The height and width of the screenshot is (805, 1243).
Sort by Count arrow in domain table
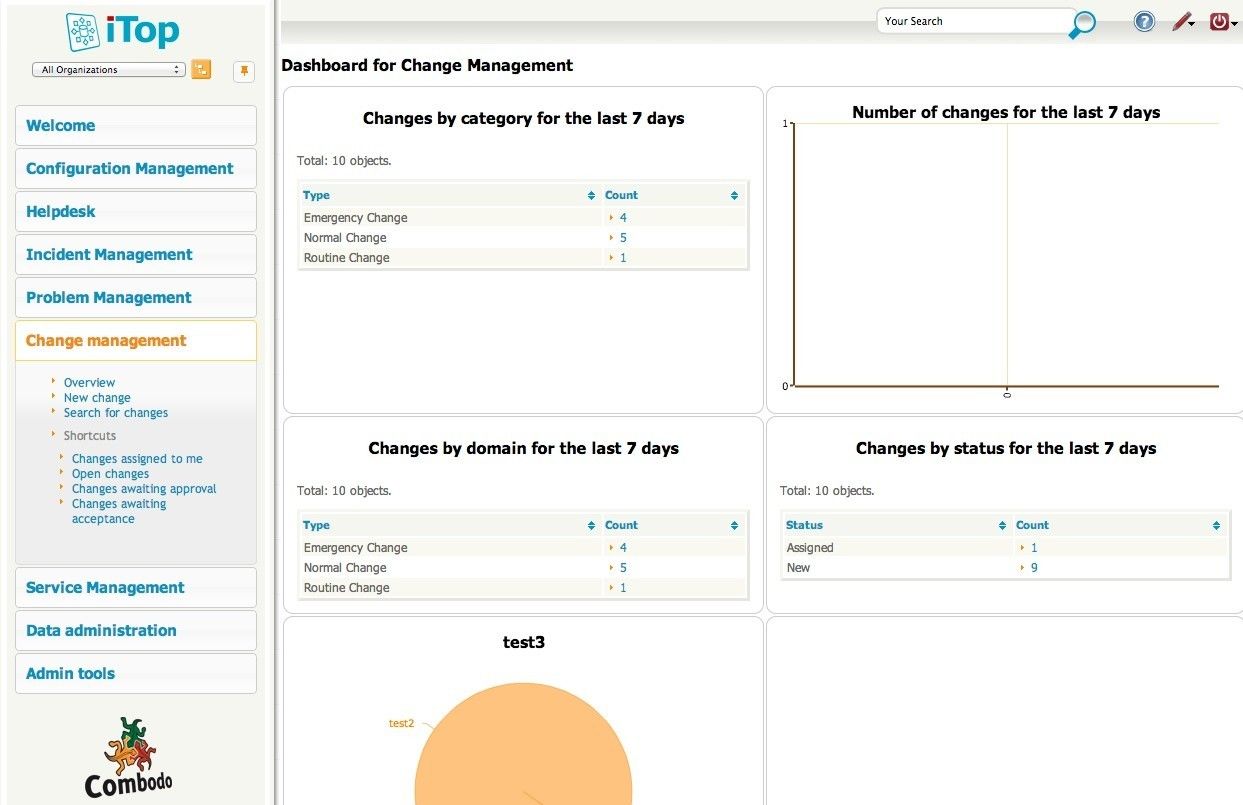coord(734,526)
